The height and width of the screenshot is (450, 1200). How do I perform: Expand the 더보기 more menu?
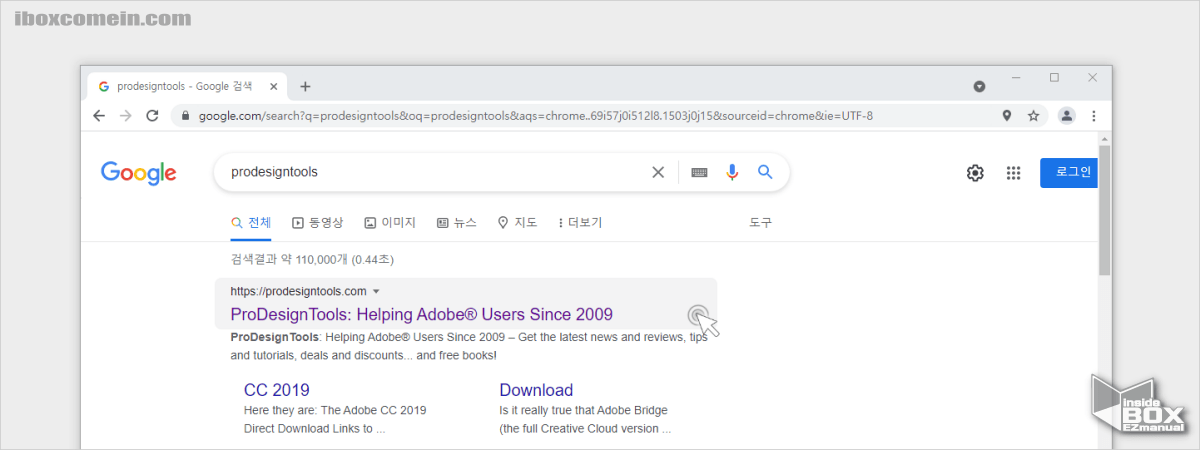[580, 222]
